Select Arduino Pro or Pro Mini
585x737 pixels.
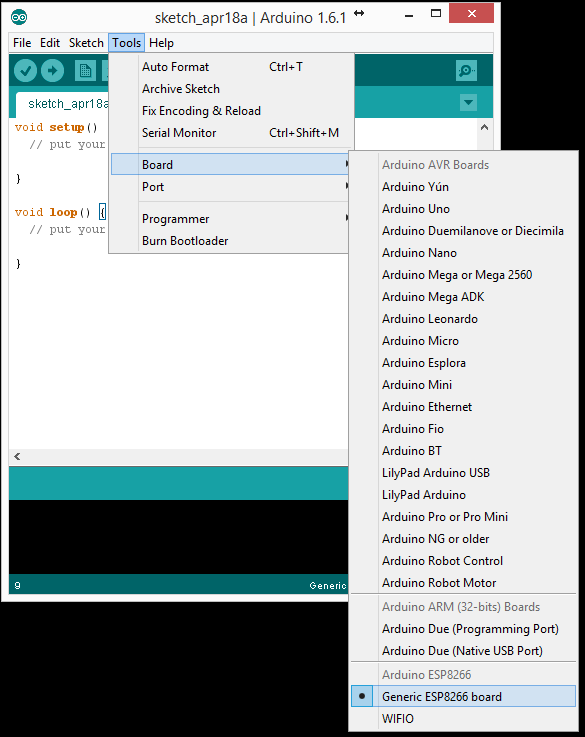coord(463,517)
